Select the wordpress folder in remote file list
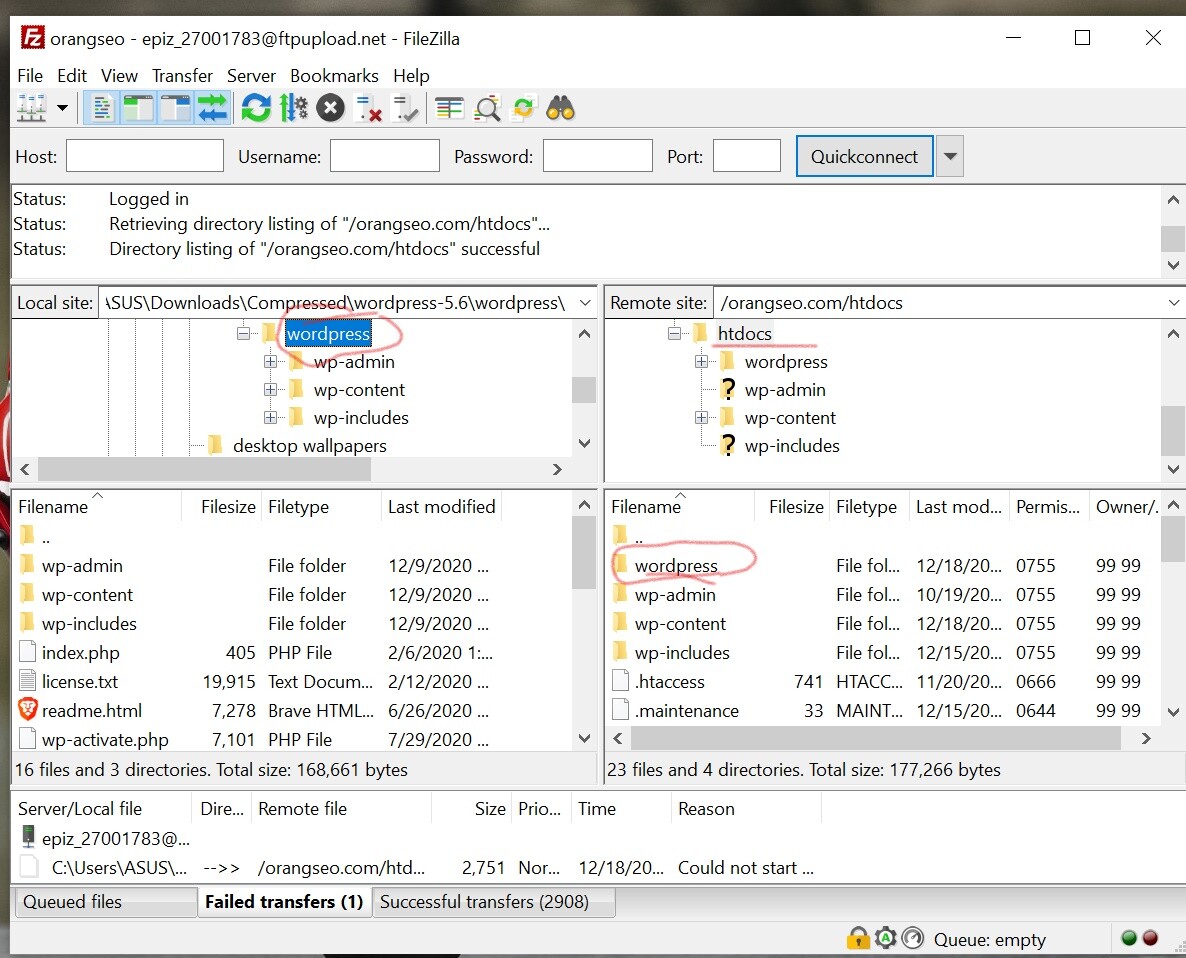 676,566
